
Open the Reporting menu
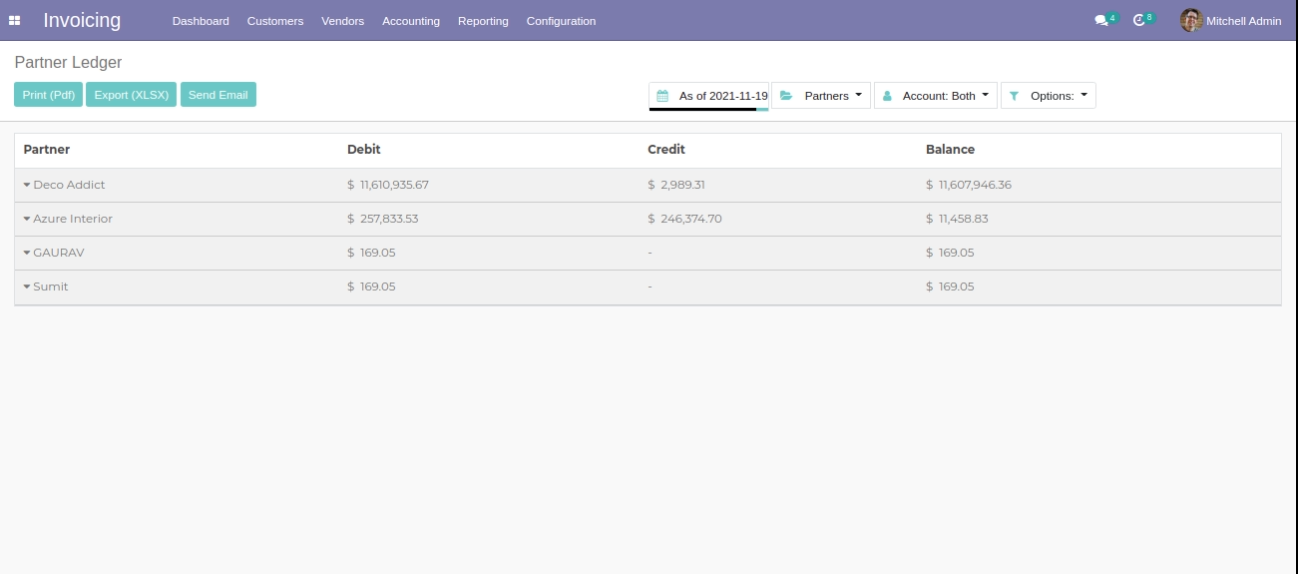coord(483,21)
